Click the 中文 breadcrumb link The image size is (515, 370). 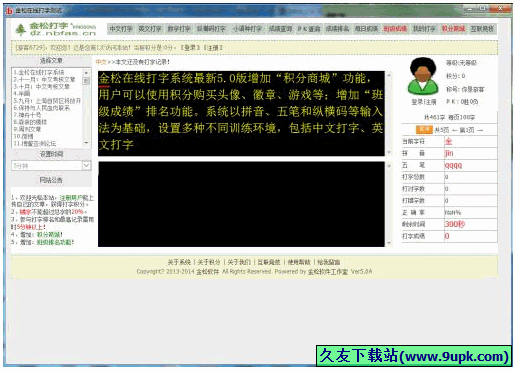tap(101, 62)
